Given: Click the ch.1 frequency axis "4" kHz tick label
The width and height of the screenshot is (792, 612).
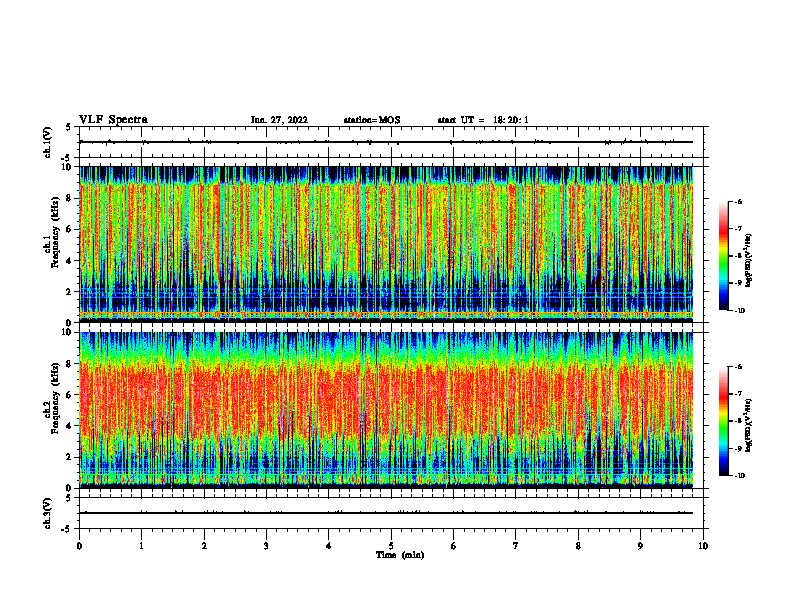Looking at the screenshot, I should tap(70, 261).
